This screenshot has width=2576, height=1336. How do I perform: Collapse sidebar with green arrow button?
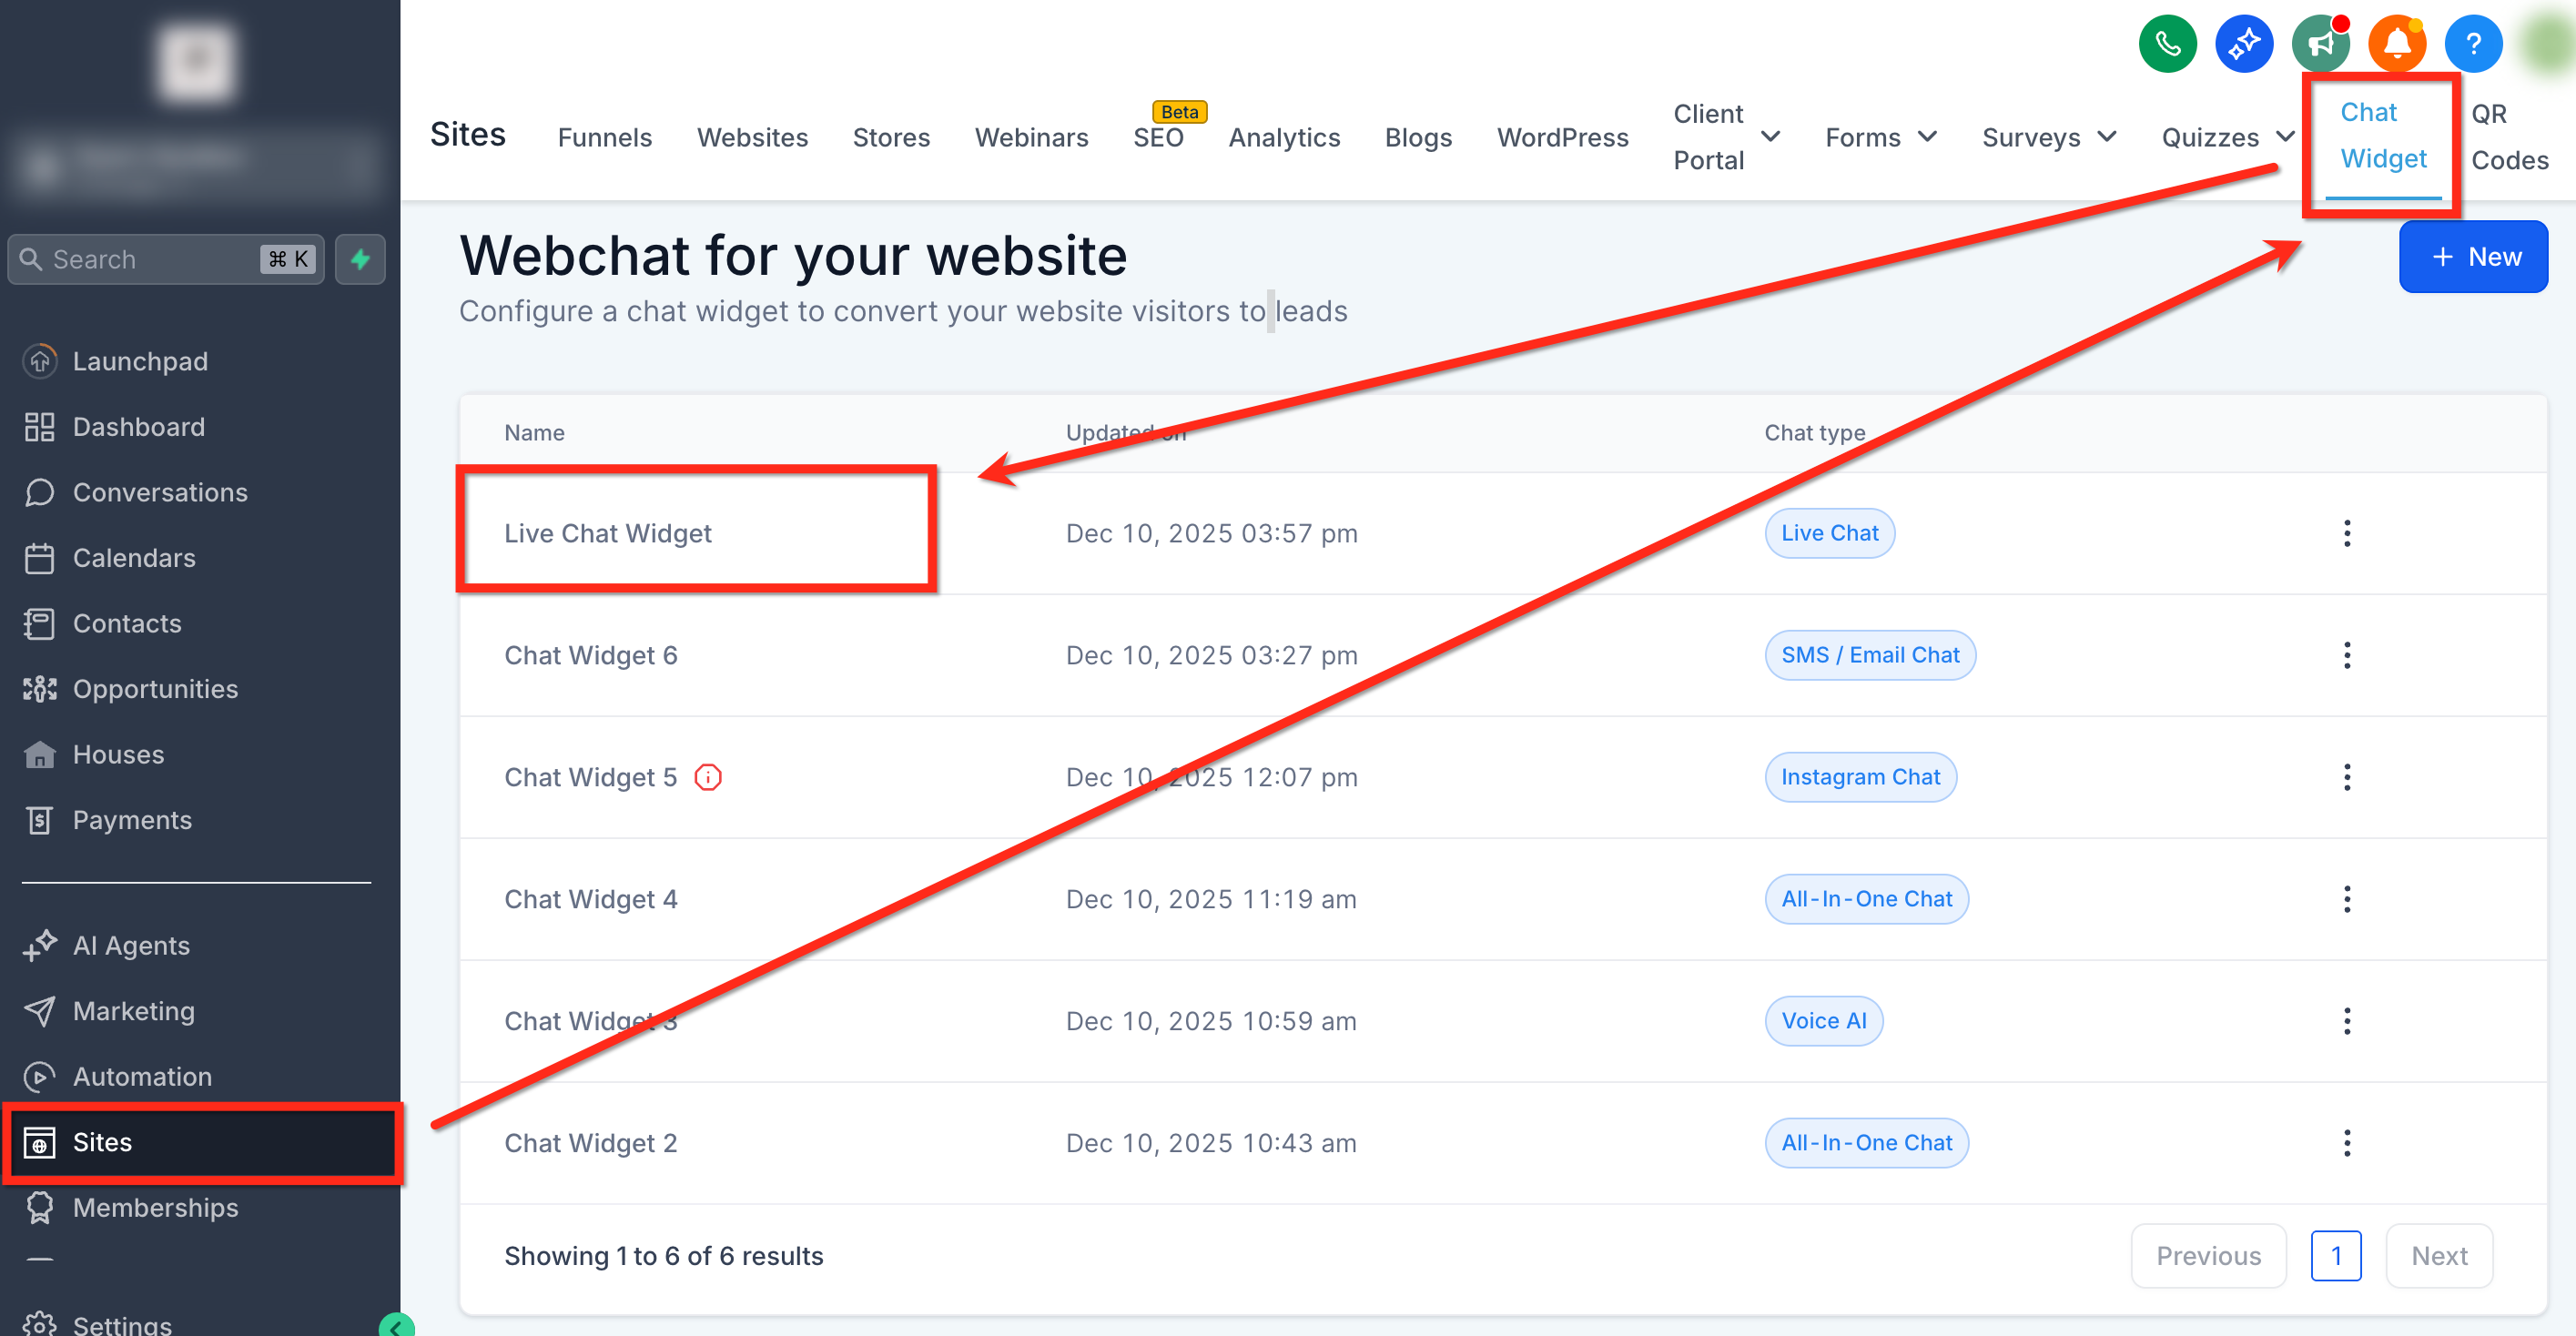(396, 1326)
